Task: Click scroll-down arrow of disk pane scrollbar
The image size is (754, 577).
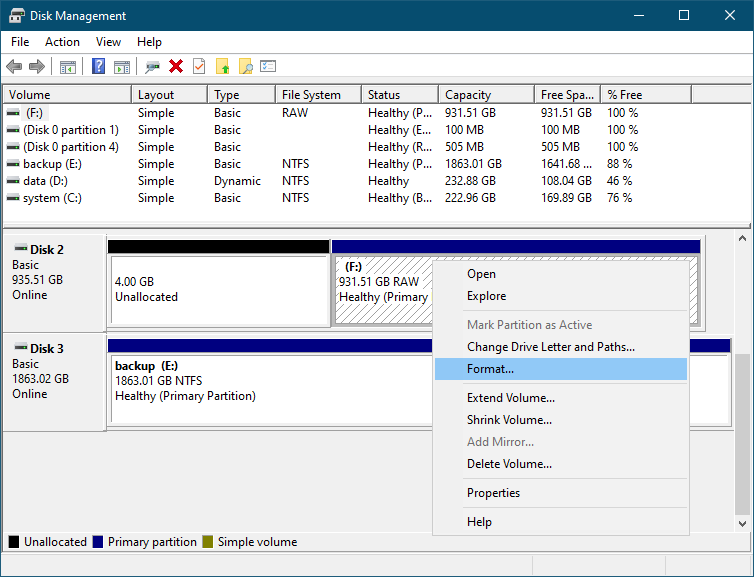Action: 742,523
